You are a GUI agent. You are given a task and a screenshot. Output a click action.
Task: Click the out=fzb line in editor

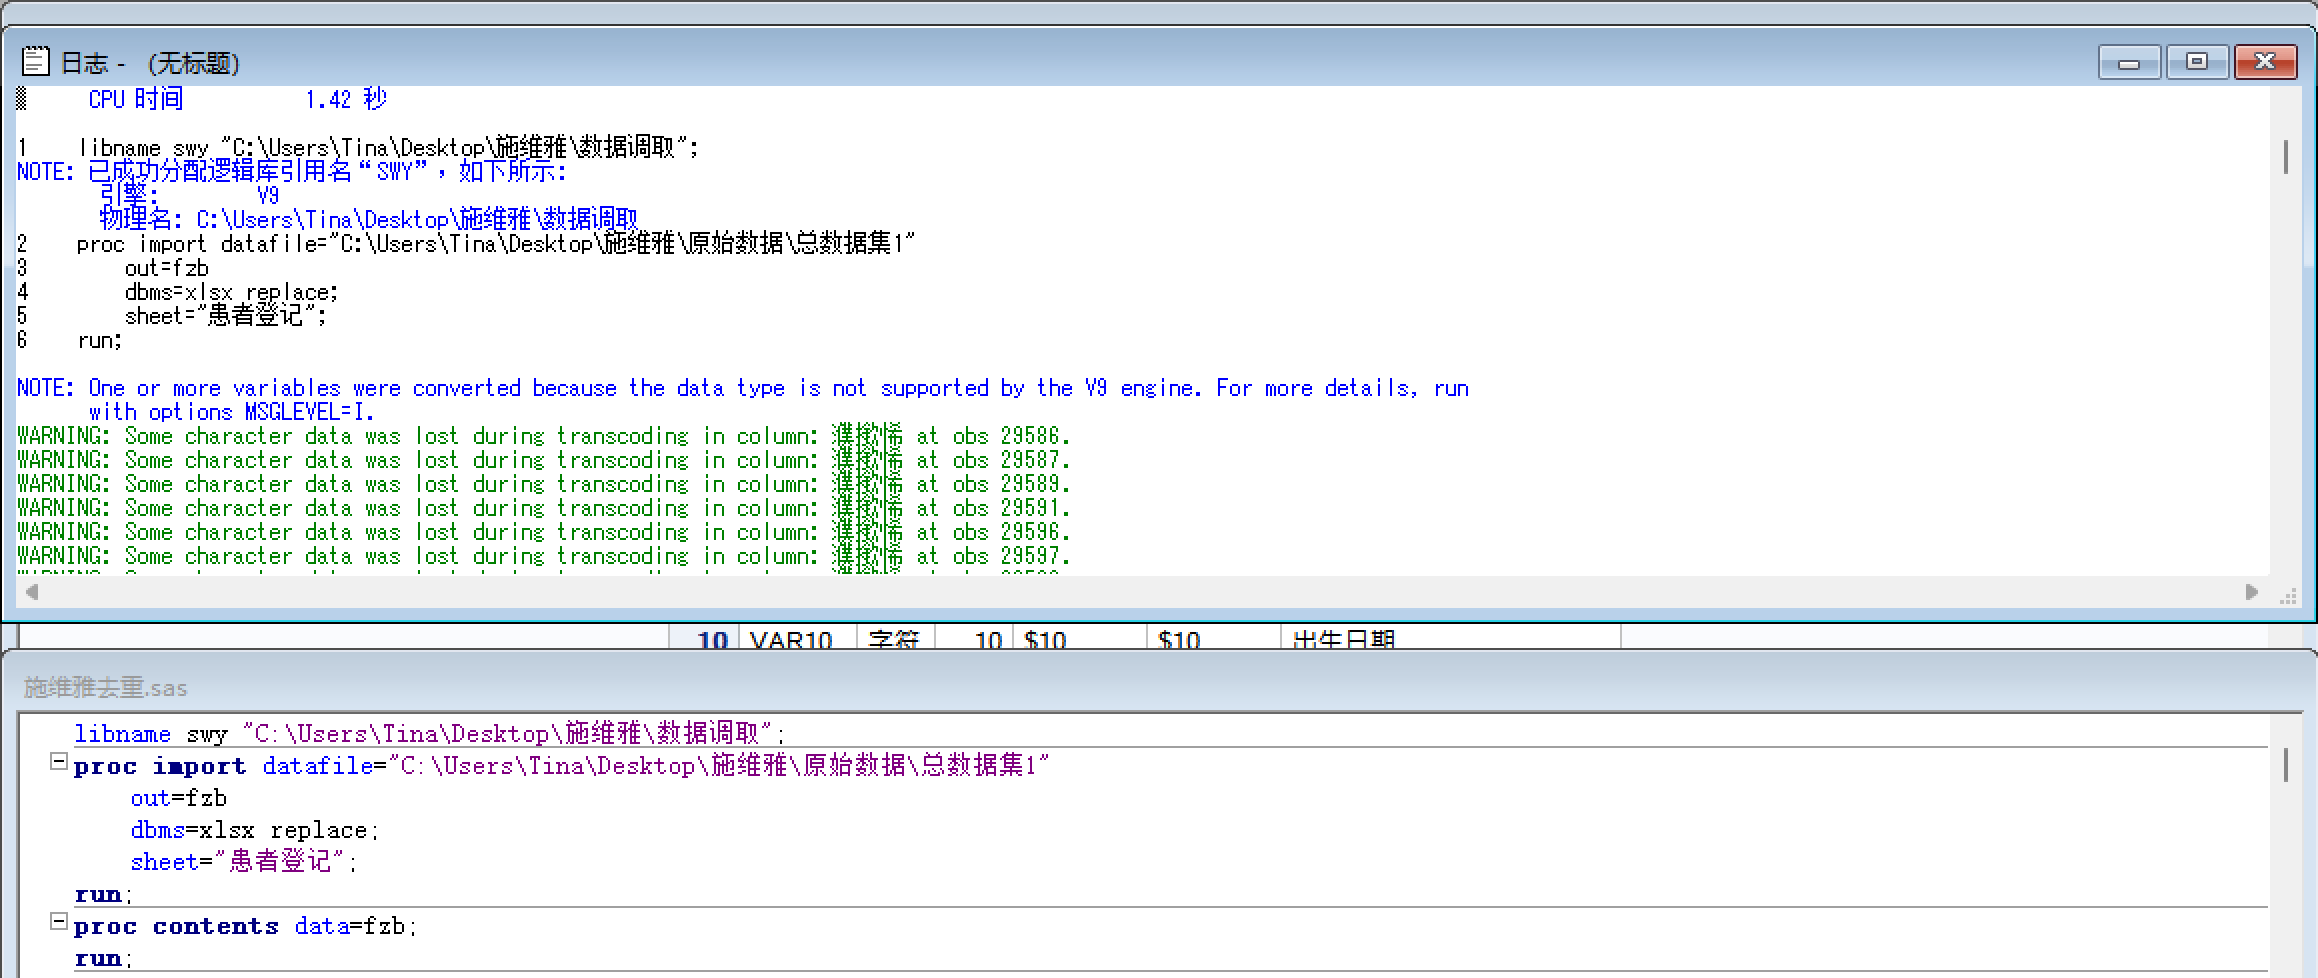[x=179, y=798]
